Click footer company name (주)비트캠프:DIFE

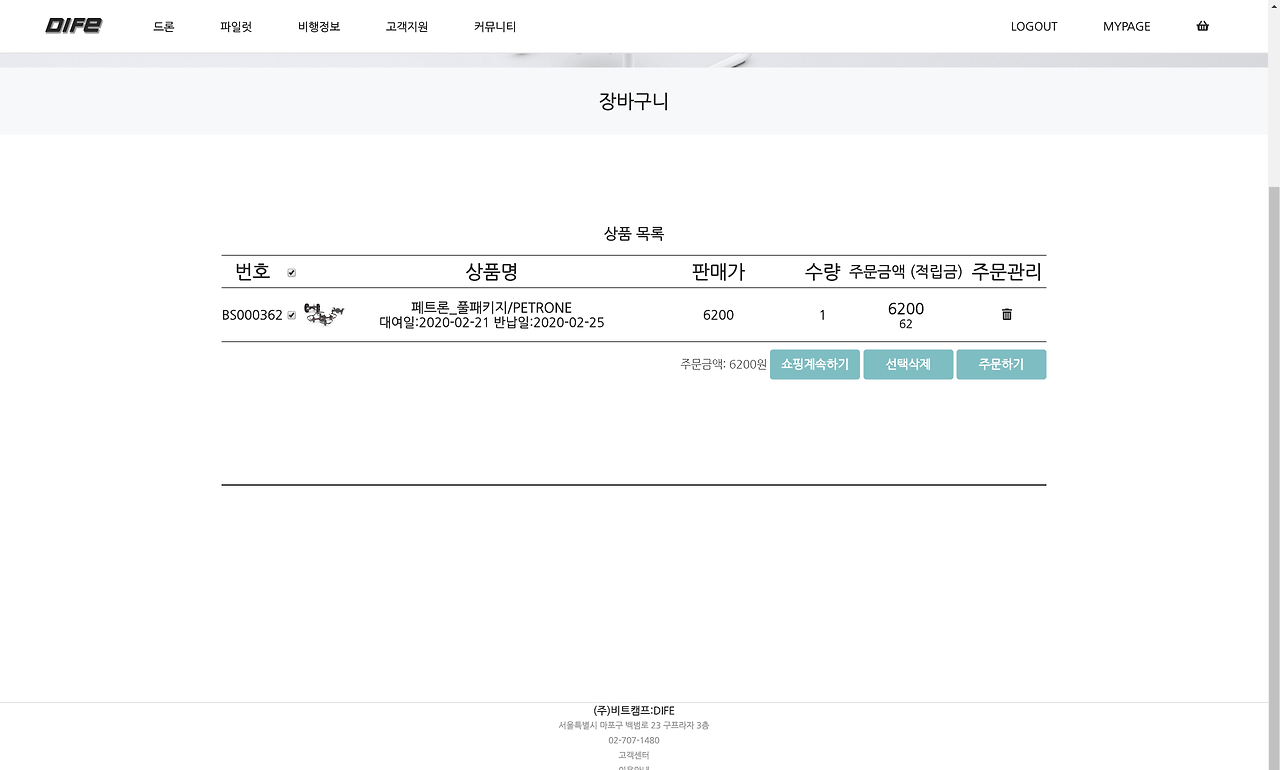click(634, 711)
